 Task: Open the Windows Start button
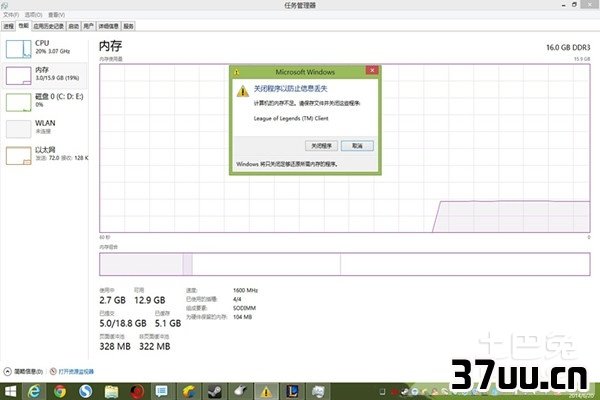pos(10,392)
